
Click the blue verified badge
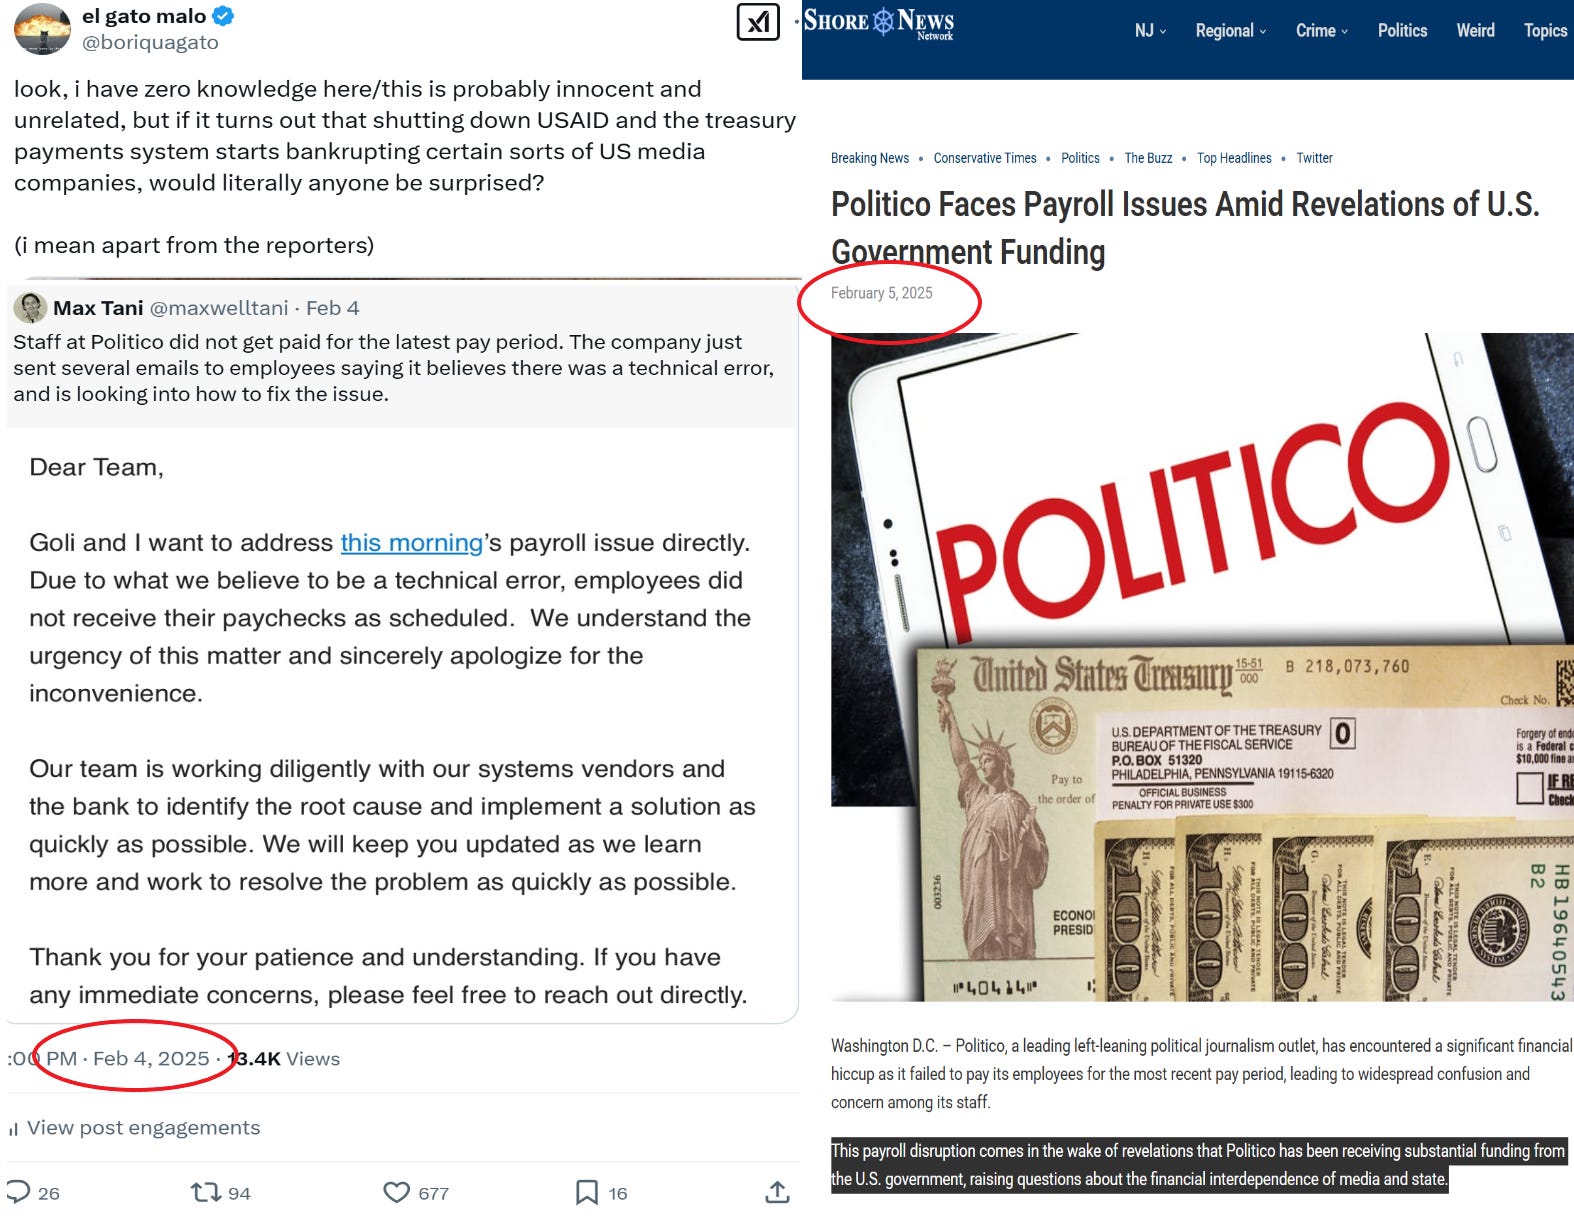pos(224,16)
